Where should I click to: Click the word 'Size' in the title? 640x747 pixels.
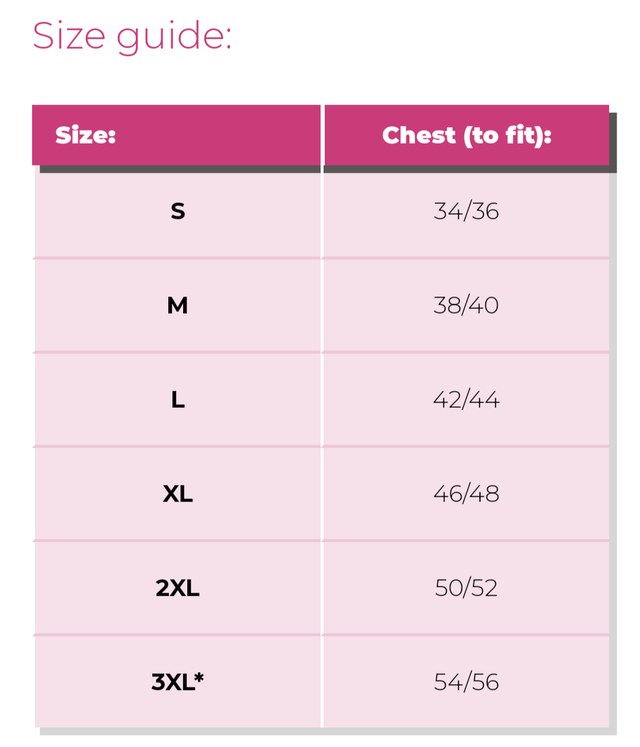tap(69, 36)
